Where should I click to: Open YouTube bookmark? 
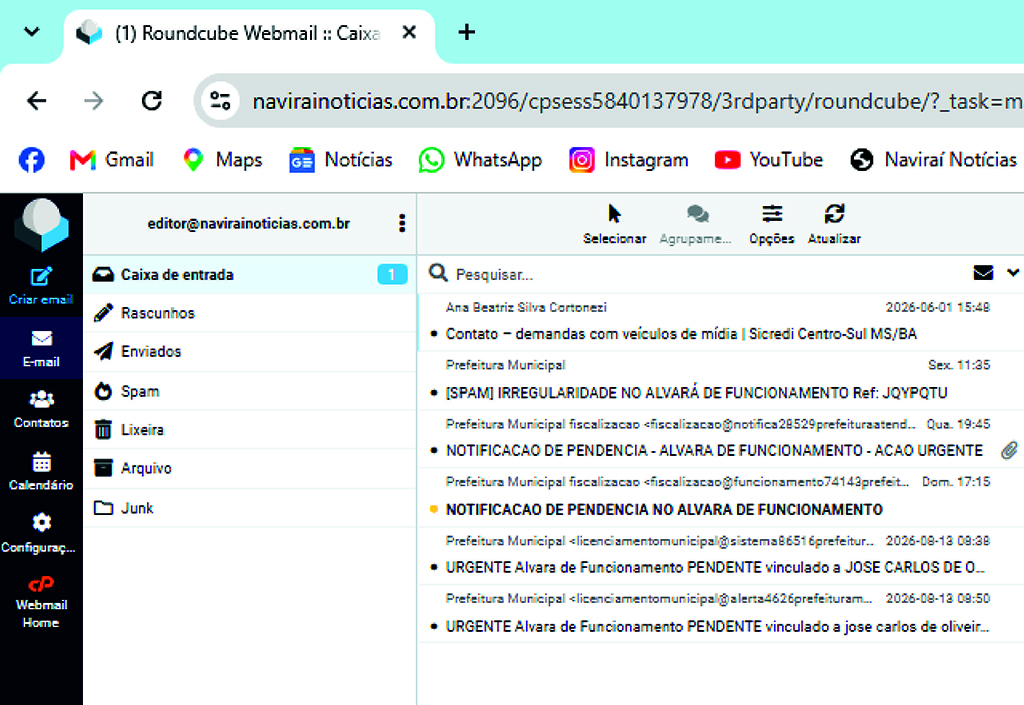coord(769,160)
